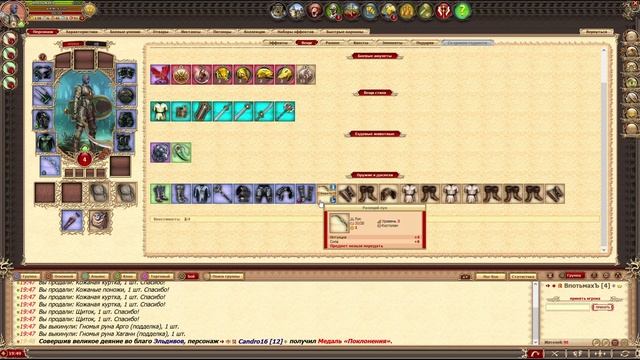This screenshot has height=360, width=640.
Task: Click the invite player name input field
Action: (x=568, y=307)
